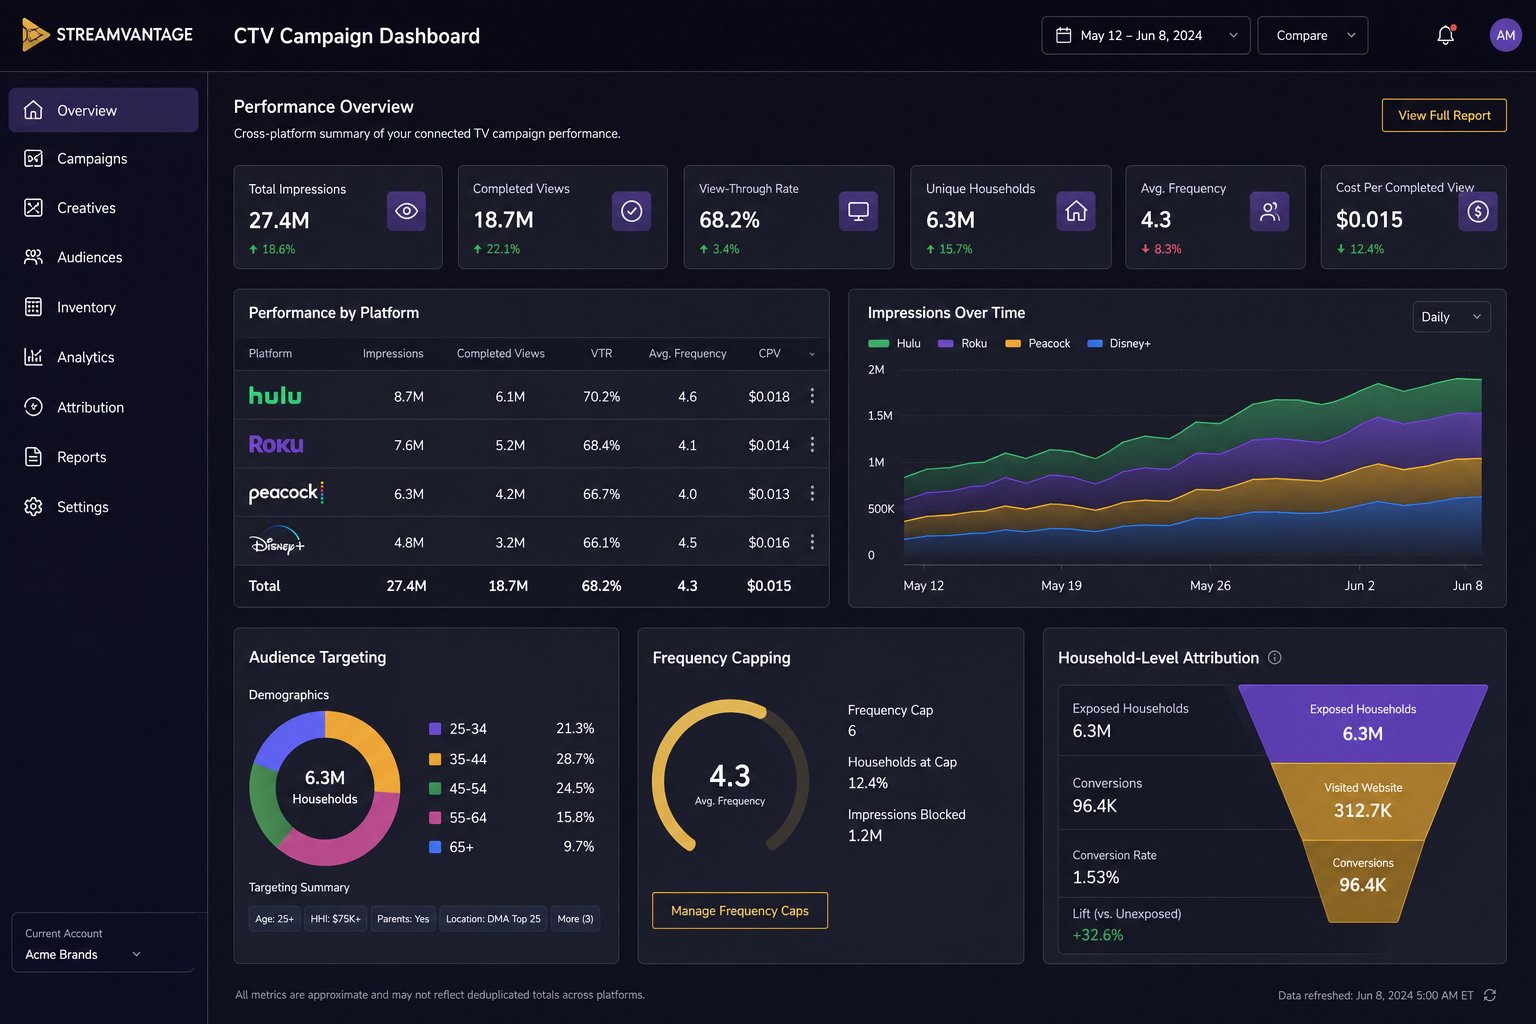The width and height of the screenshot is (1536, 1024).
Task: Click the Campaigns sidebar icon
Action: pyautogui.click(x=33, y=158)
